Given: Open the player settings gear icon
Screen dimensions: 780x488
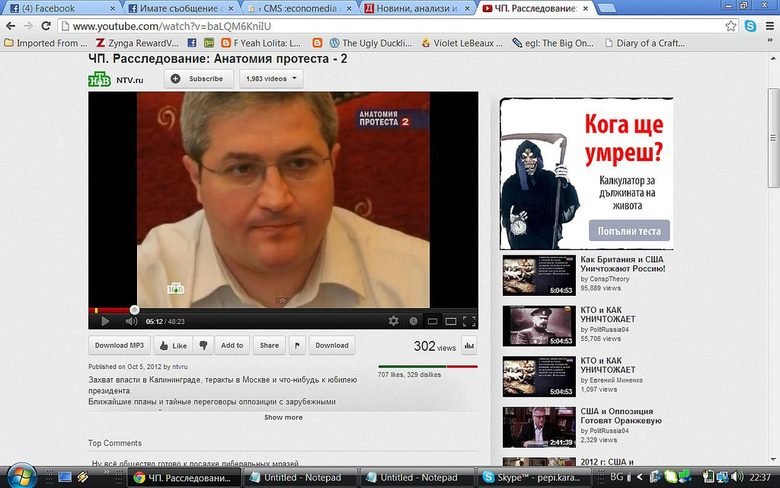Looking at the screenshot, I should coord(393,321).
